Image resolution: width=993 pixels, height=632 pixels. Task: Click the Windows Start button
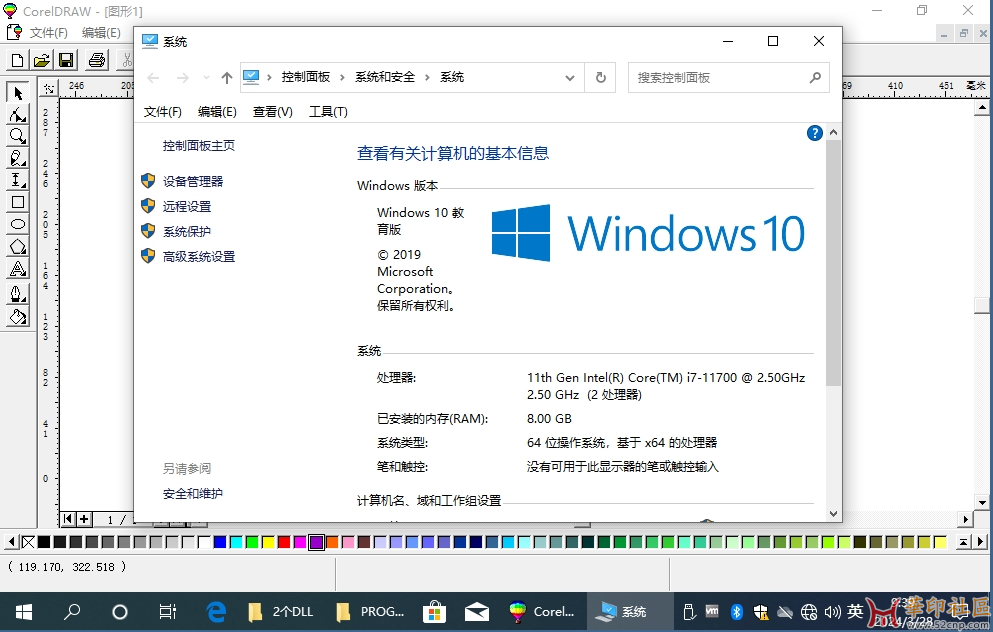[x=24, y=612]
